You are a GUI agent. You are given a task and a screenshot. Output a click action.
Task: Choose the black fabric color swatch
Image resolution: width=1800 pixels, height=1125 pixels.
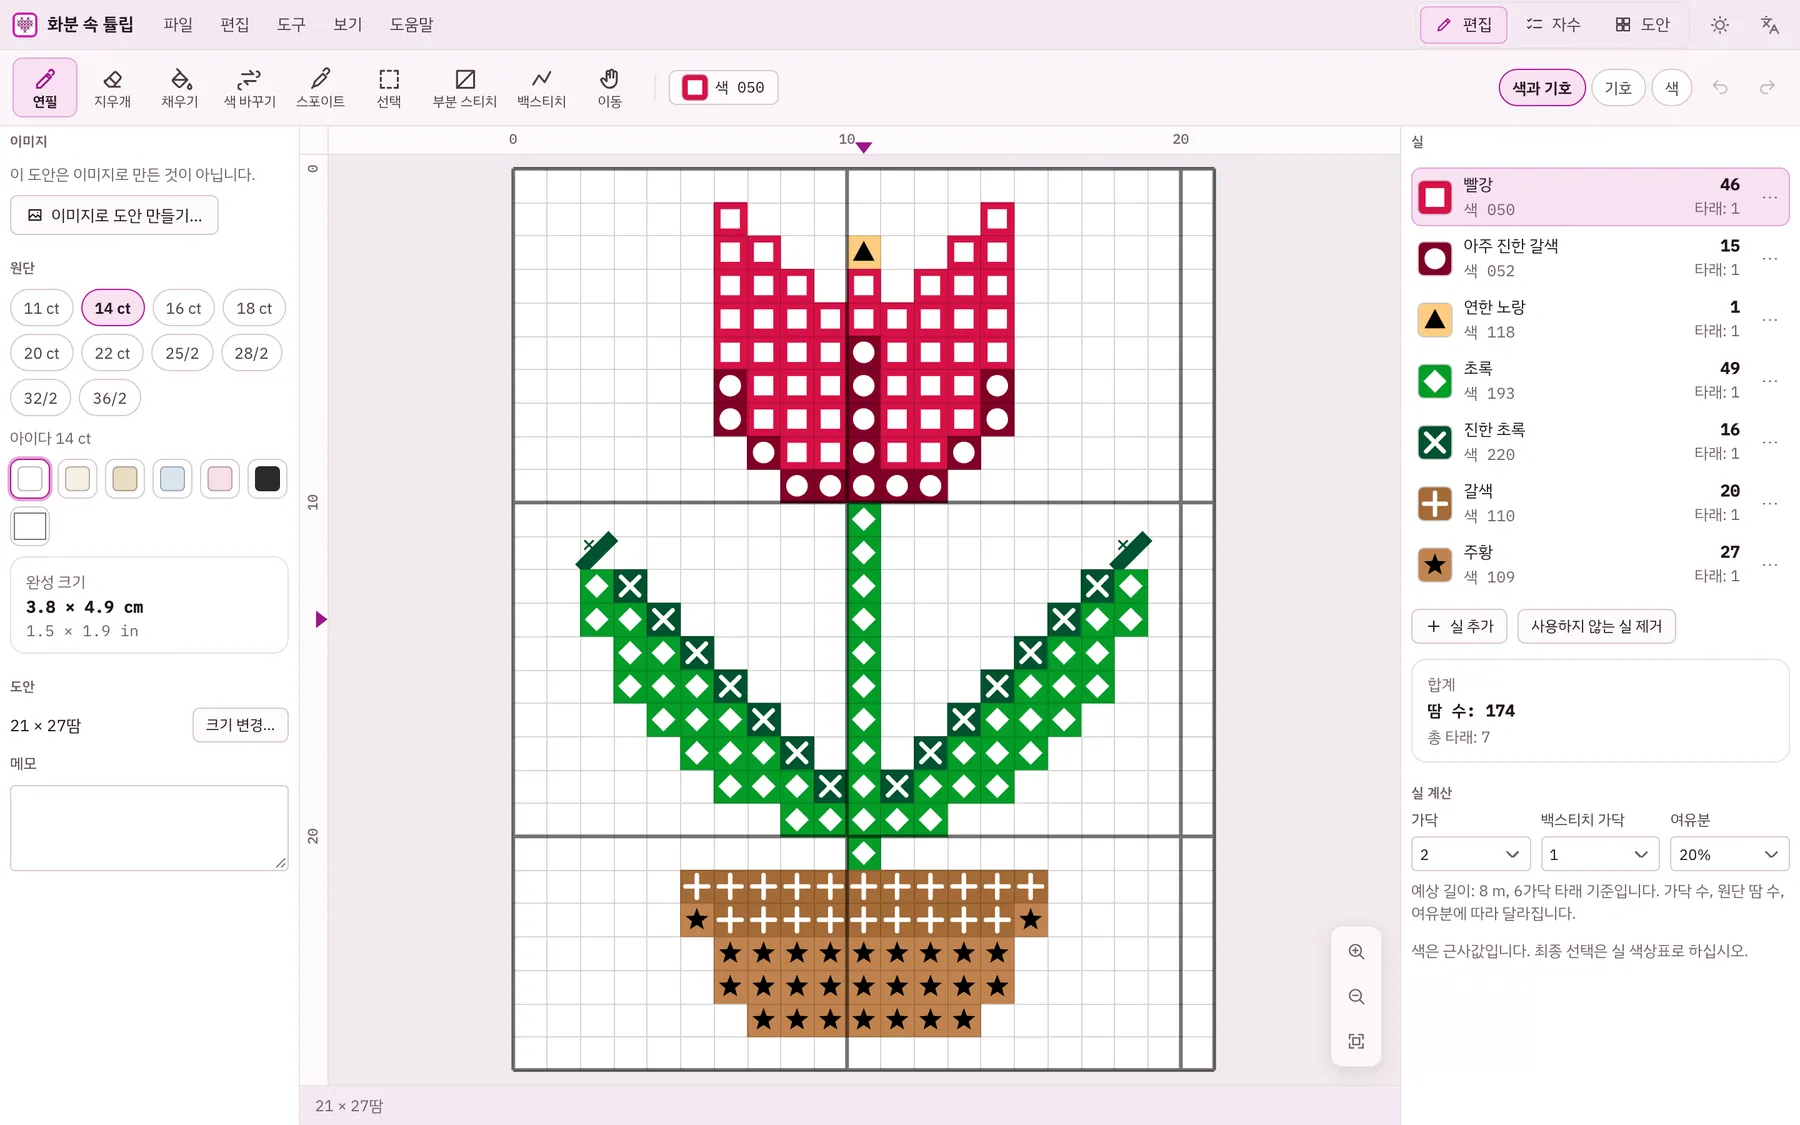[x=267, y=479]
